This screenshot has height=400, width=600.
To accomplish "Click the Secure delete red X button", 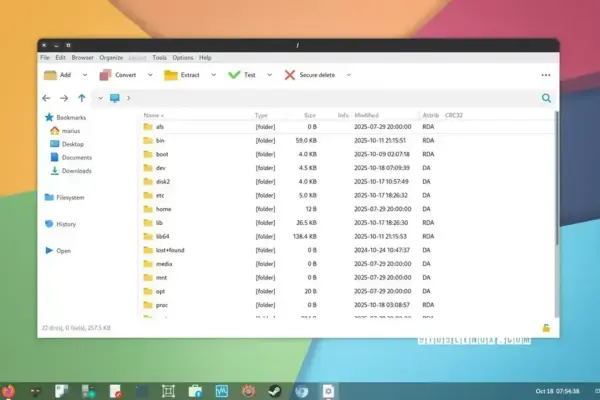I will tap(310, 75).
